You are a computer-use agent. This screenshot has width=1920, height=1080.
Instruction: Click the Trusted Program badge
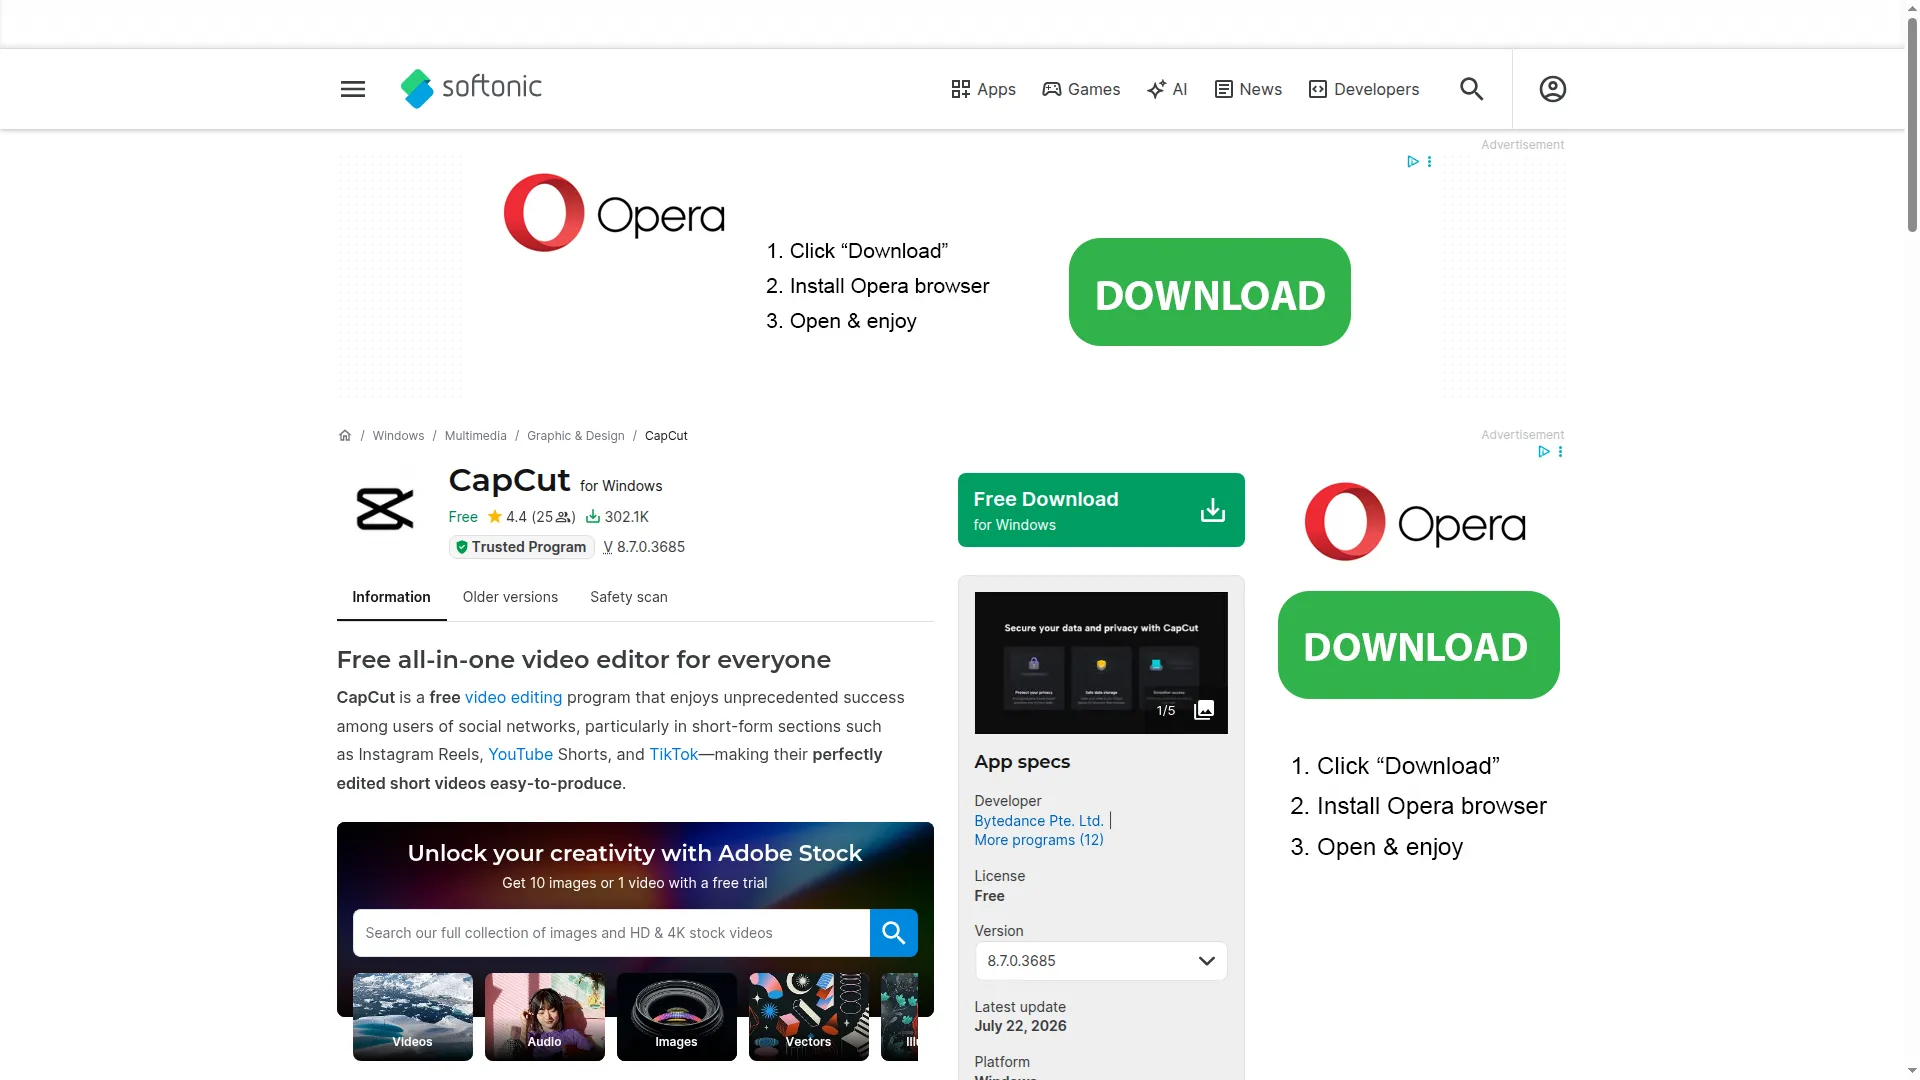pos(521,547)
